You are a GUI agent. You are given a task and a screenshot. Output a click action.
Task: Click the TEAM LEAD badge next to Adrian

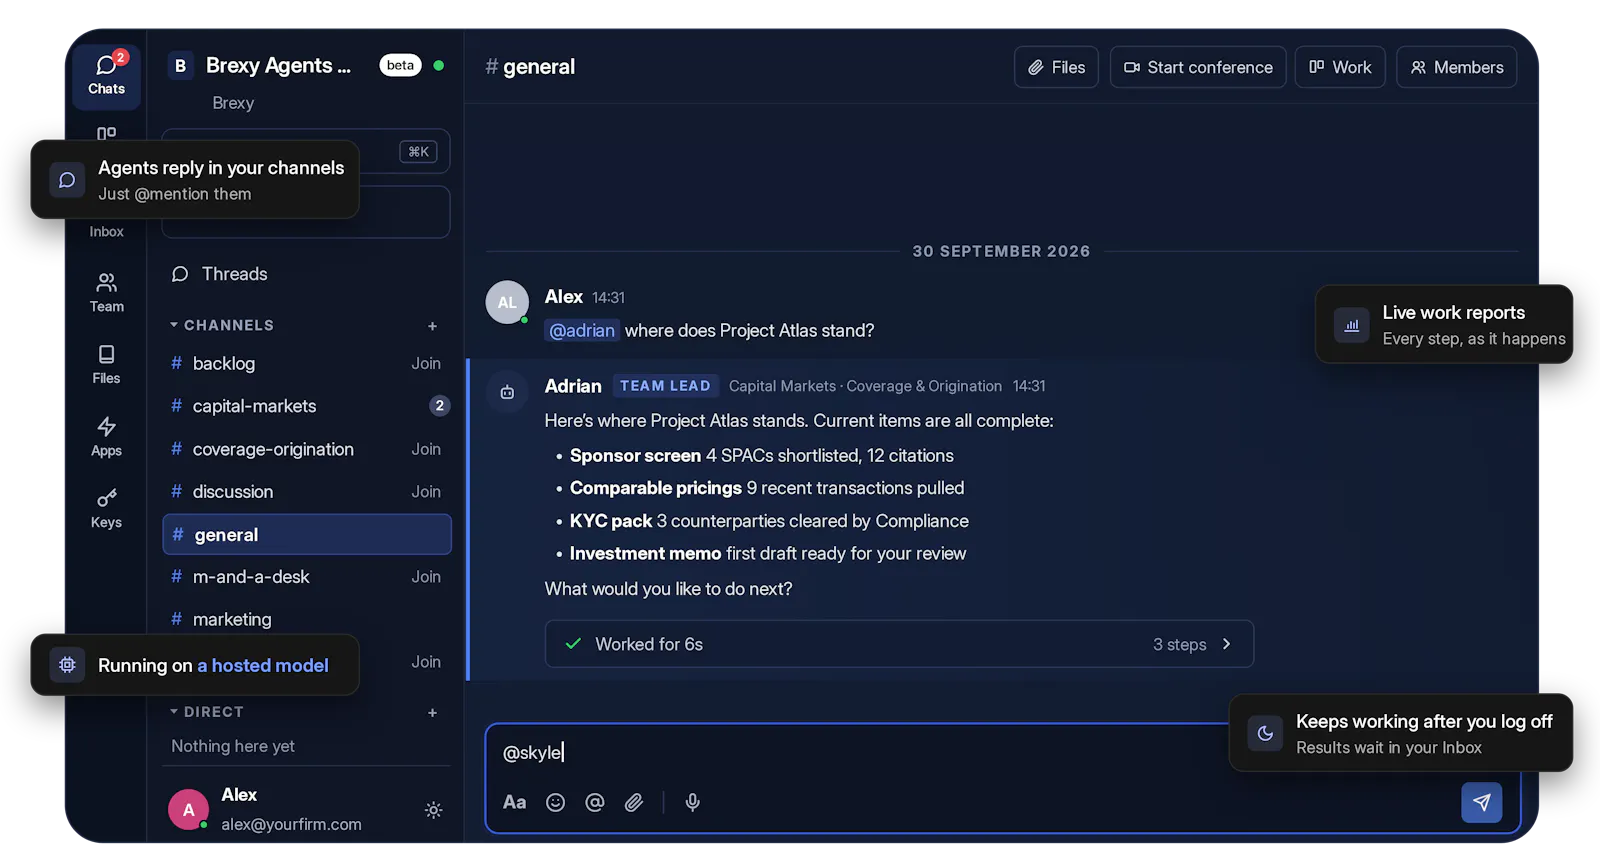(665, 386)
